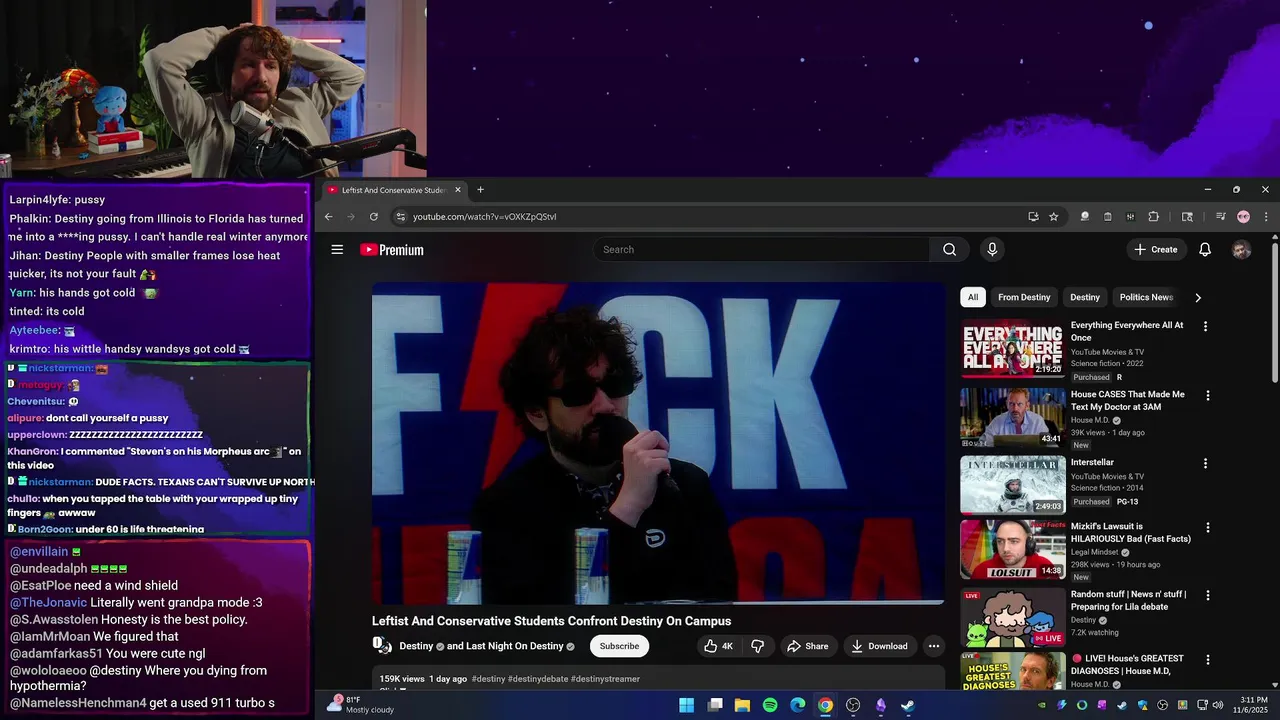Open Microsoft Edge from the taskbar

pos(798,705)
